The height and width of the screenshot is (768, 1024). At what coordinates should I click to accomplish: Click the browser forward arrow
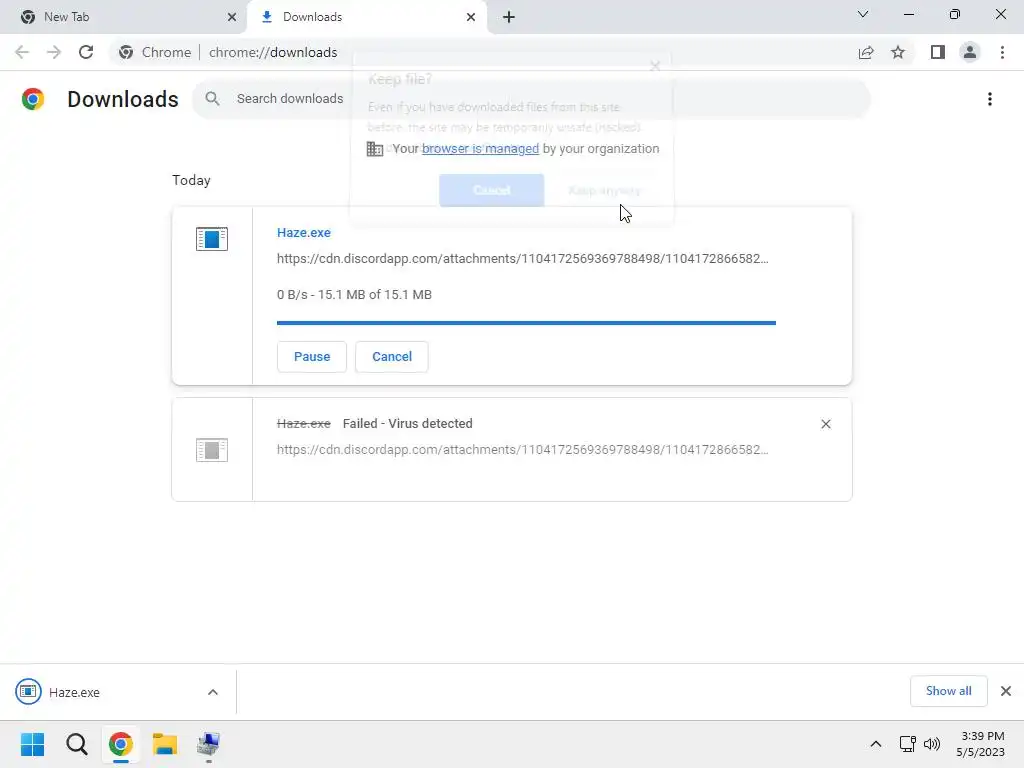click(x=54, y=52)
